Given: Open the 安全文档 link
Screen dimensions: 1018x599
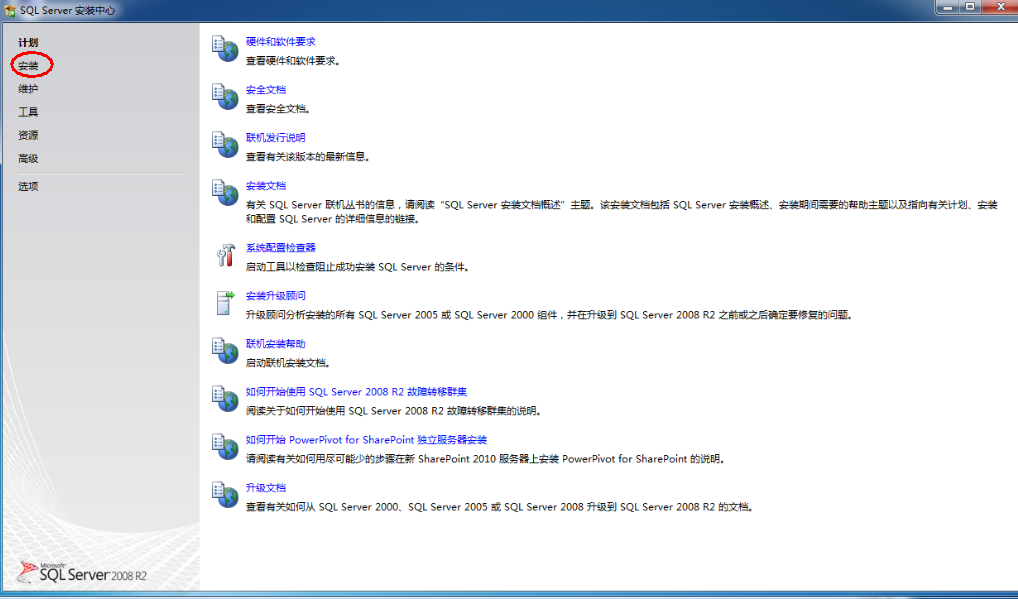Looking at the screenshot, I should click(266, 90).
